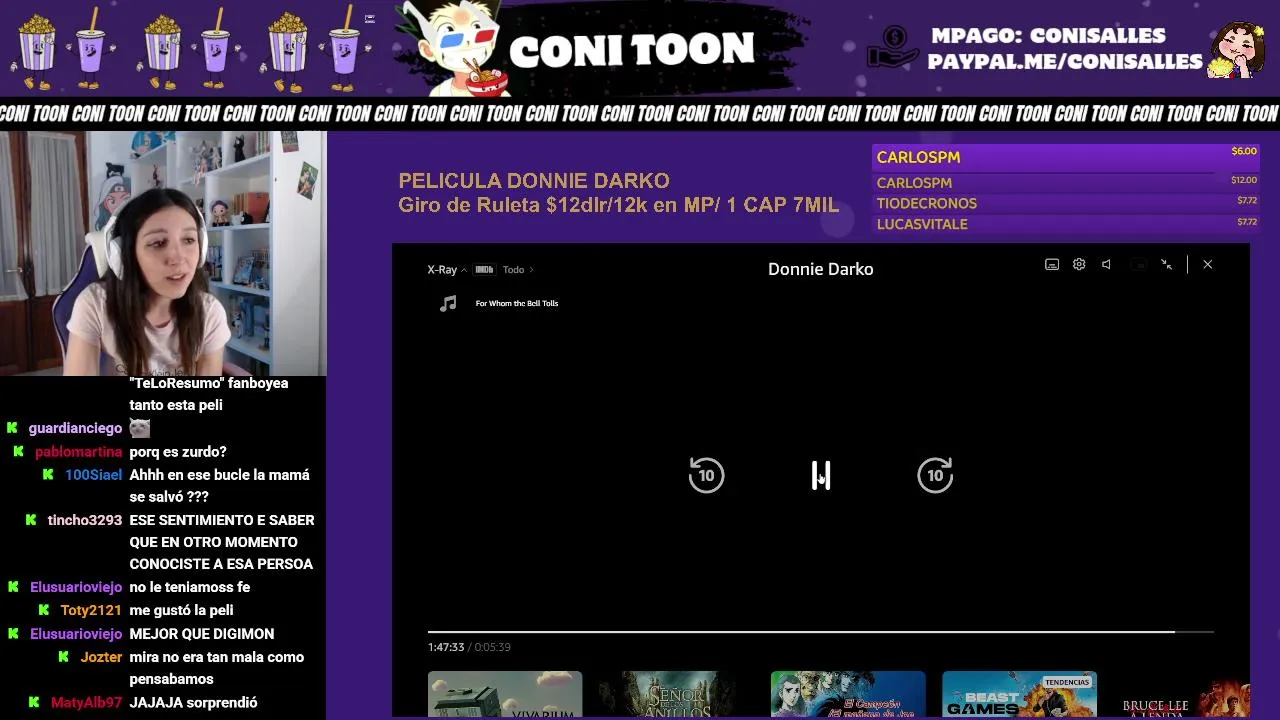
Task: Skip forward 10 seconds in the player
Action: coord(935,475)
